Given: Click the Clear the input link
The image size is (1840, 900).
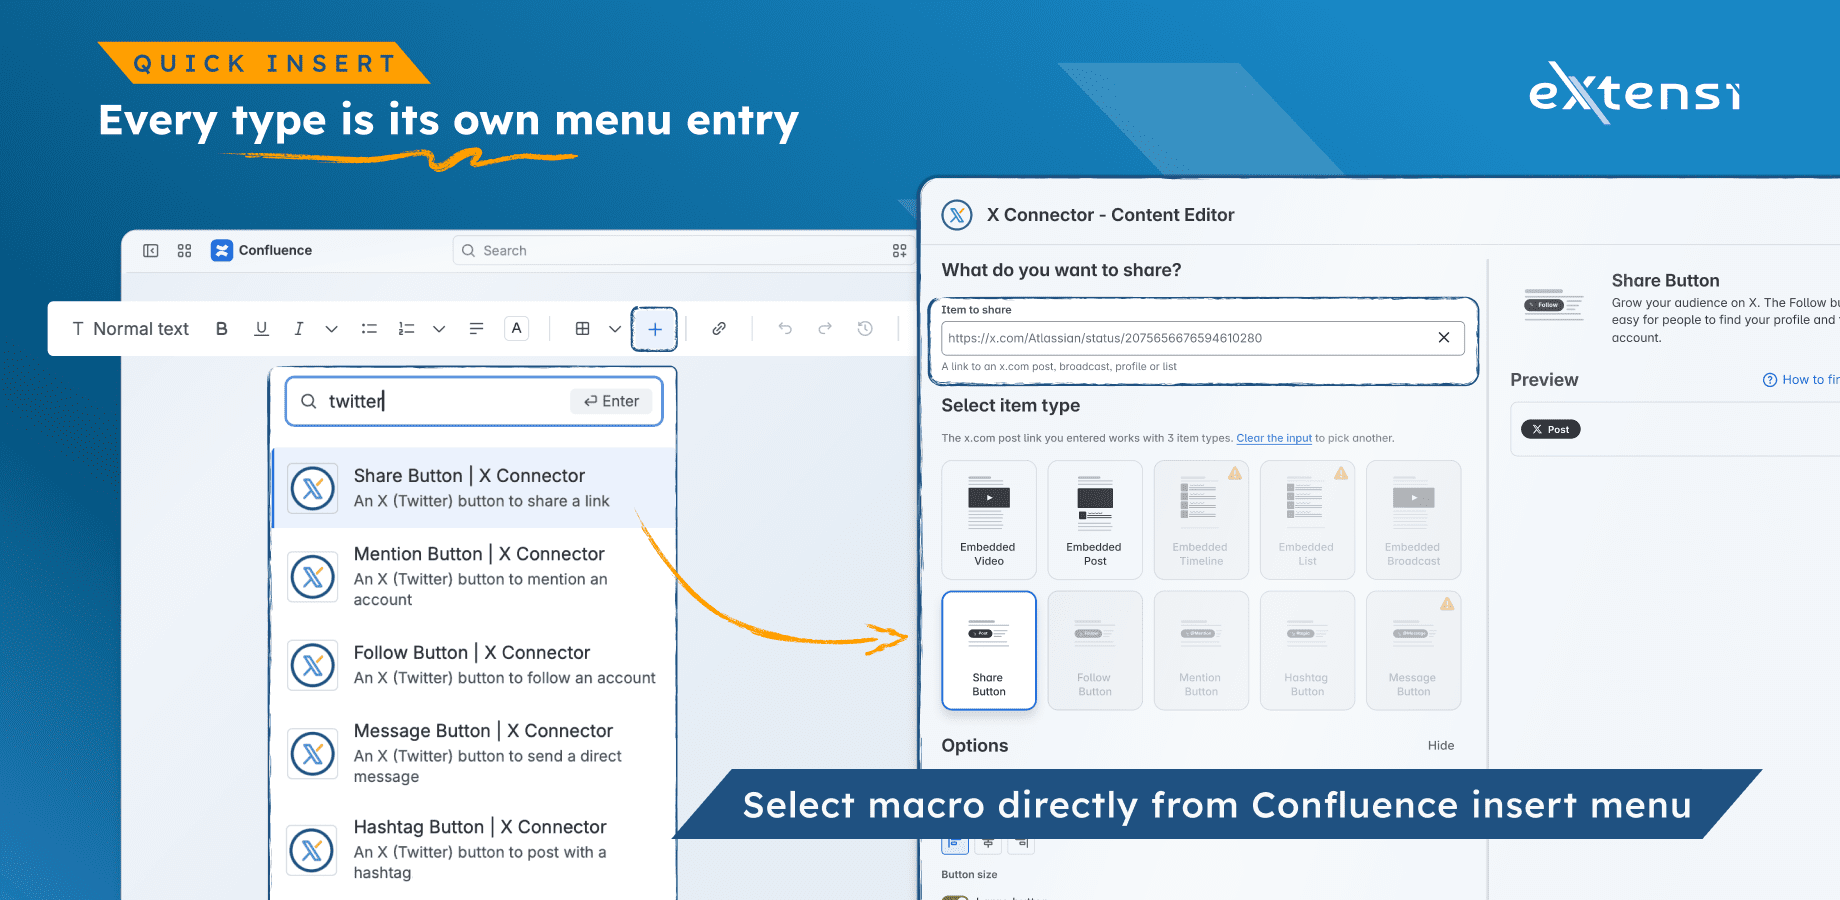Looking at the screenshot, I should (1274, 438).
